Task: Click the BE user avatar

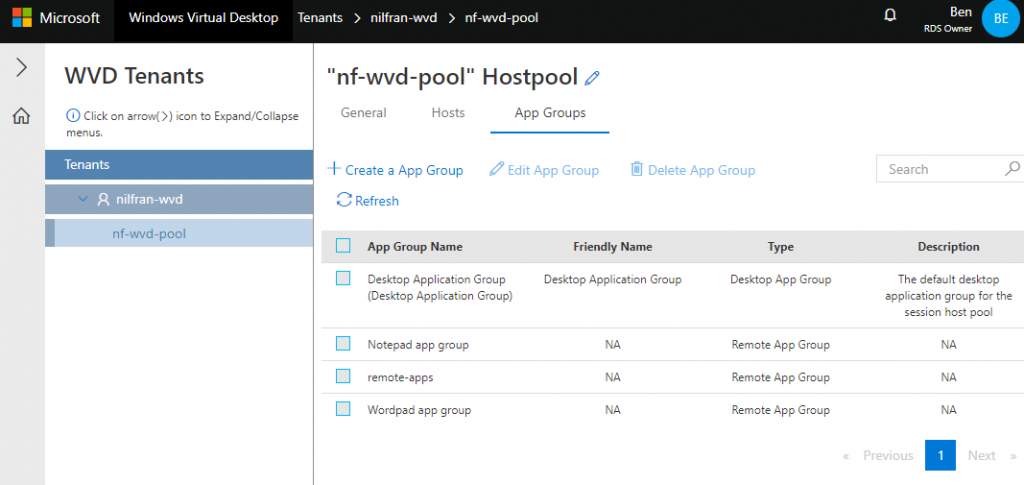Action: pos(1000,18)
